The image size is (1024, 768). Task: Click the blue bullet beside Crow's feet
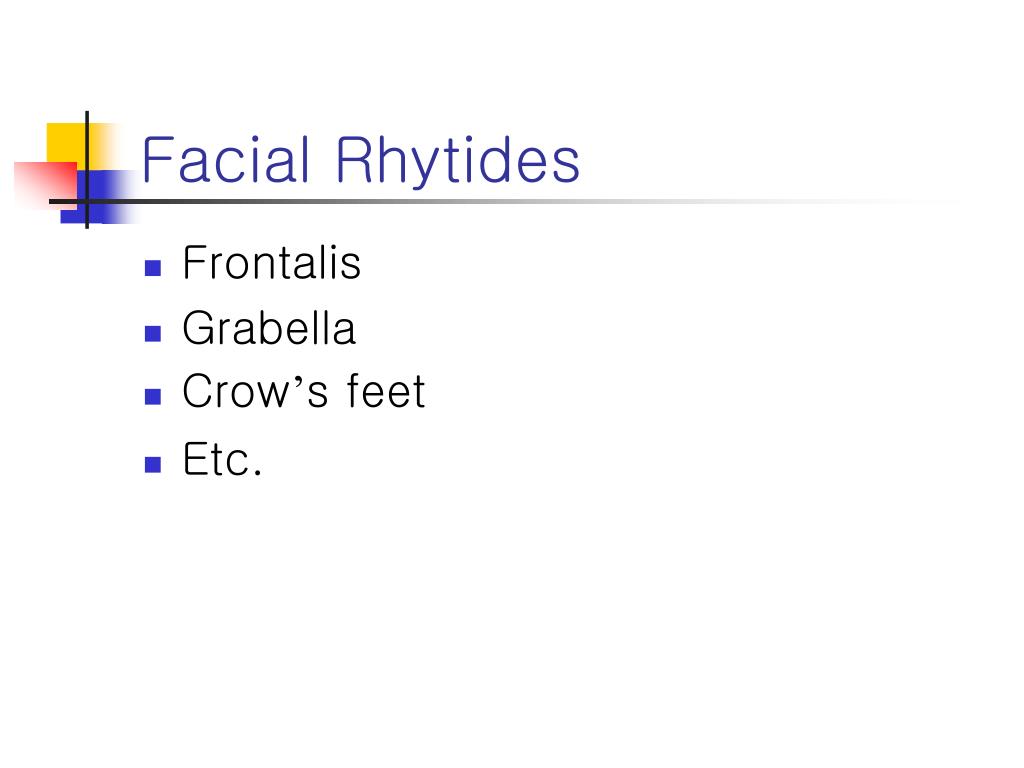click(153, 397)
